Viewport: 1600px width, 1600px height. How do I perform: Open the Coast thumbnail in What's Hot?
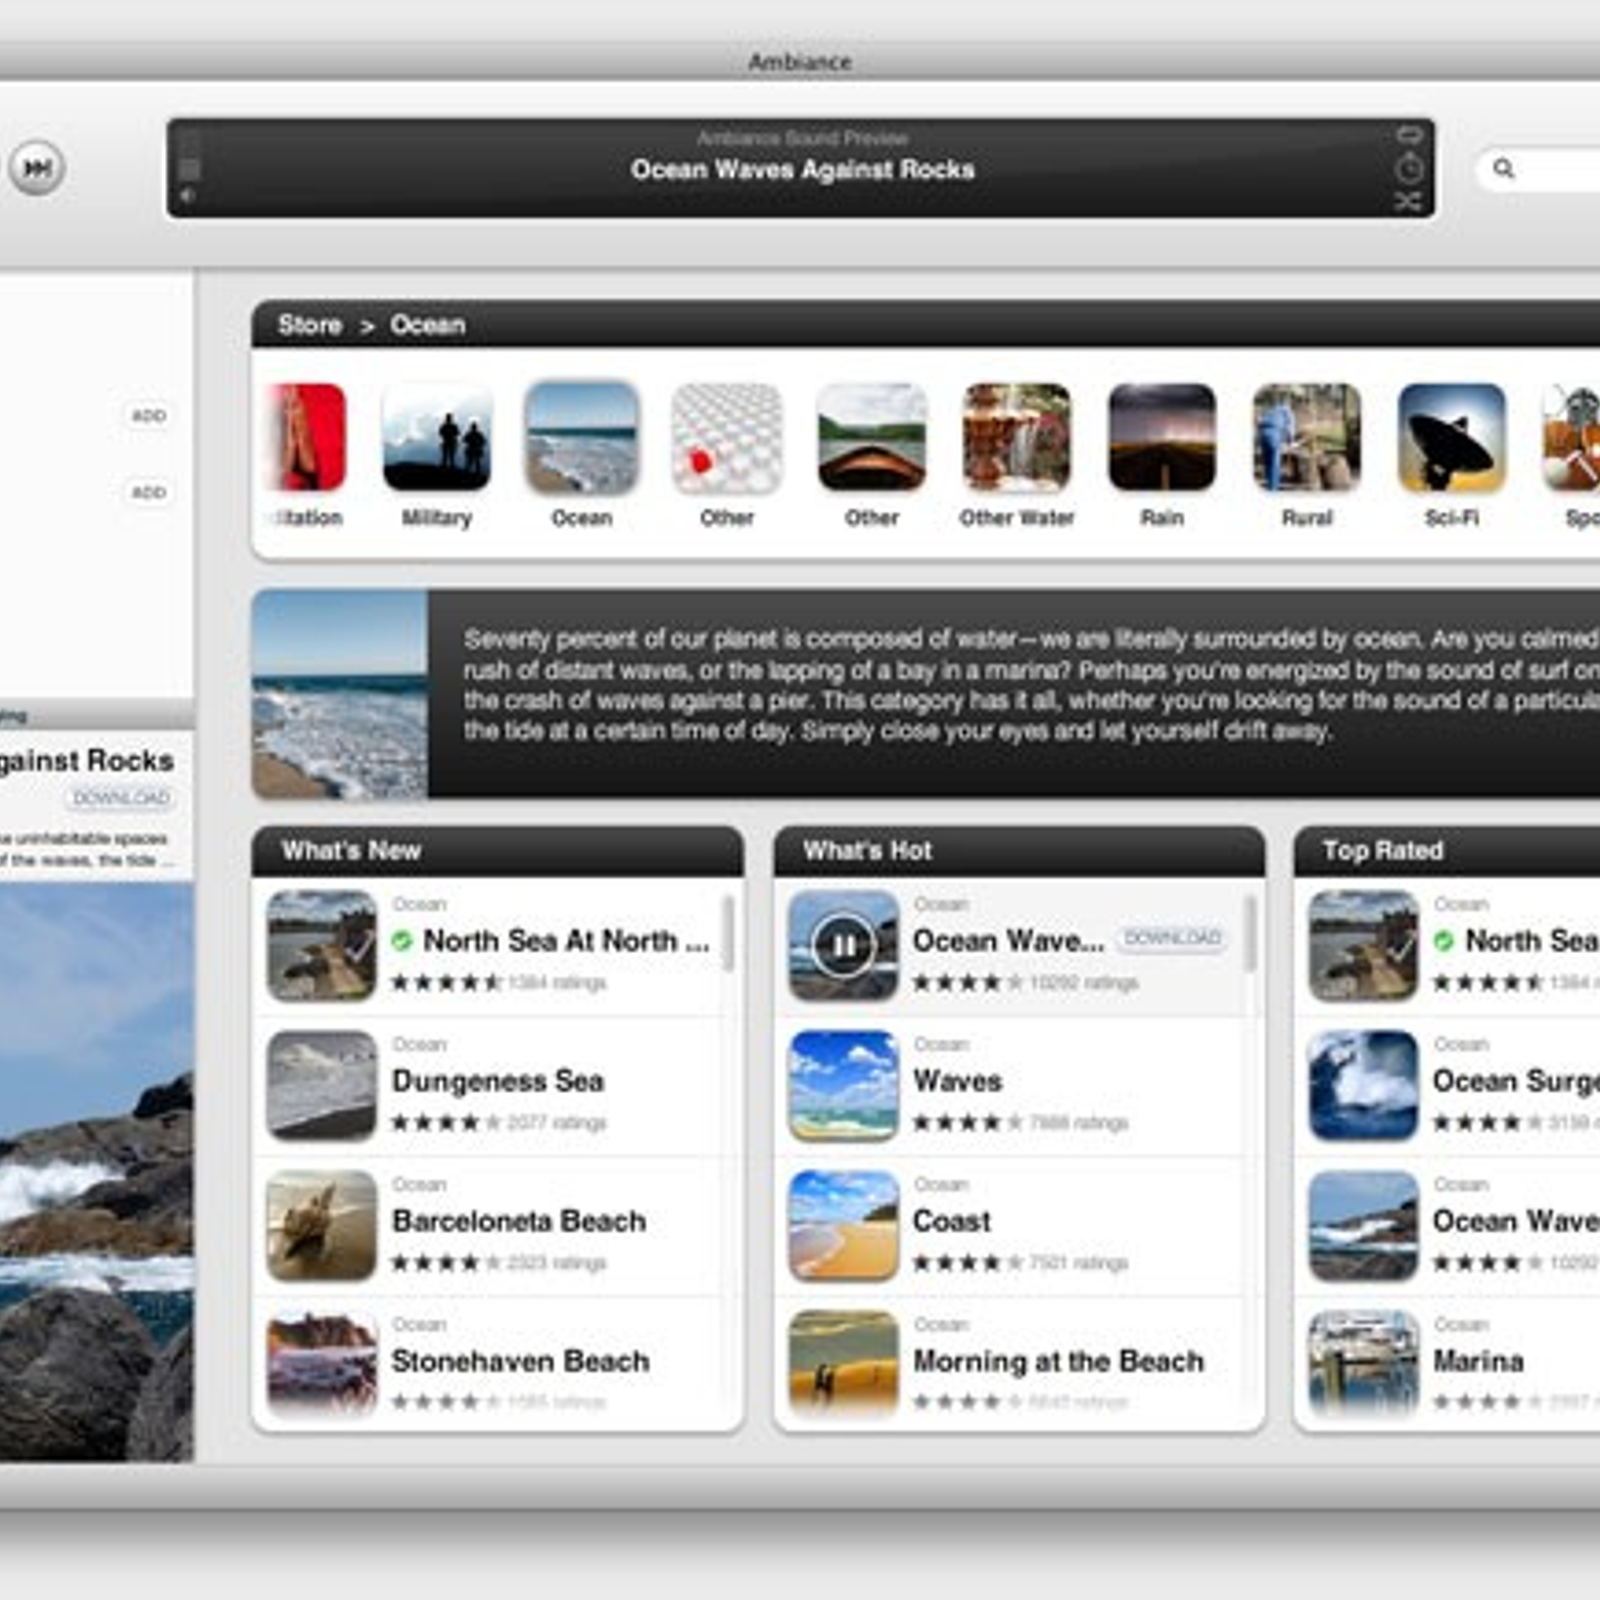pos(844,1226)
